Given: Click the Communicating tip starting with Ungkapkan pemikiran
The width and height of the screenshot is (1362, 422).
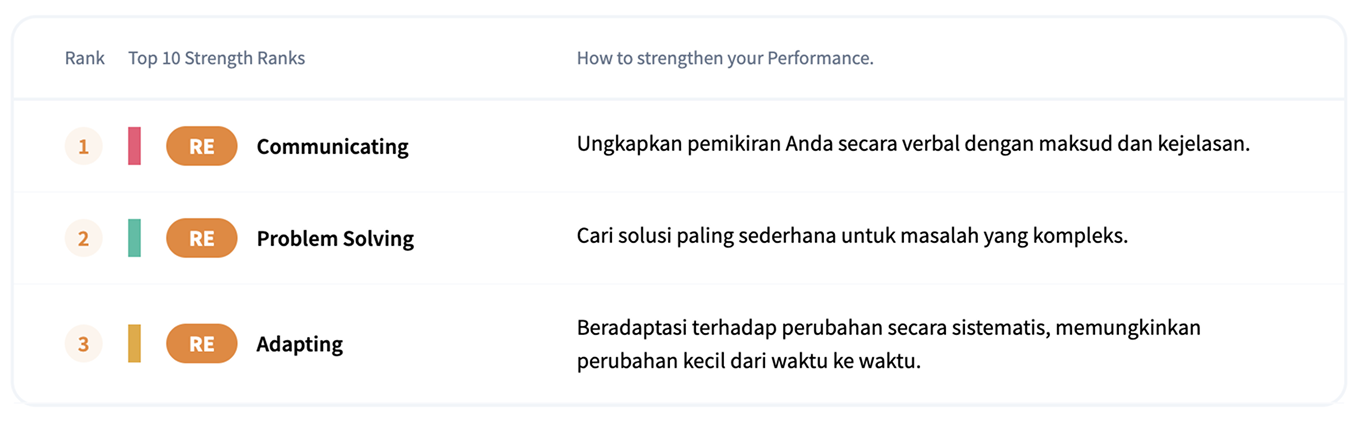Looking at the screenshot, I should tap(913, 144).
